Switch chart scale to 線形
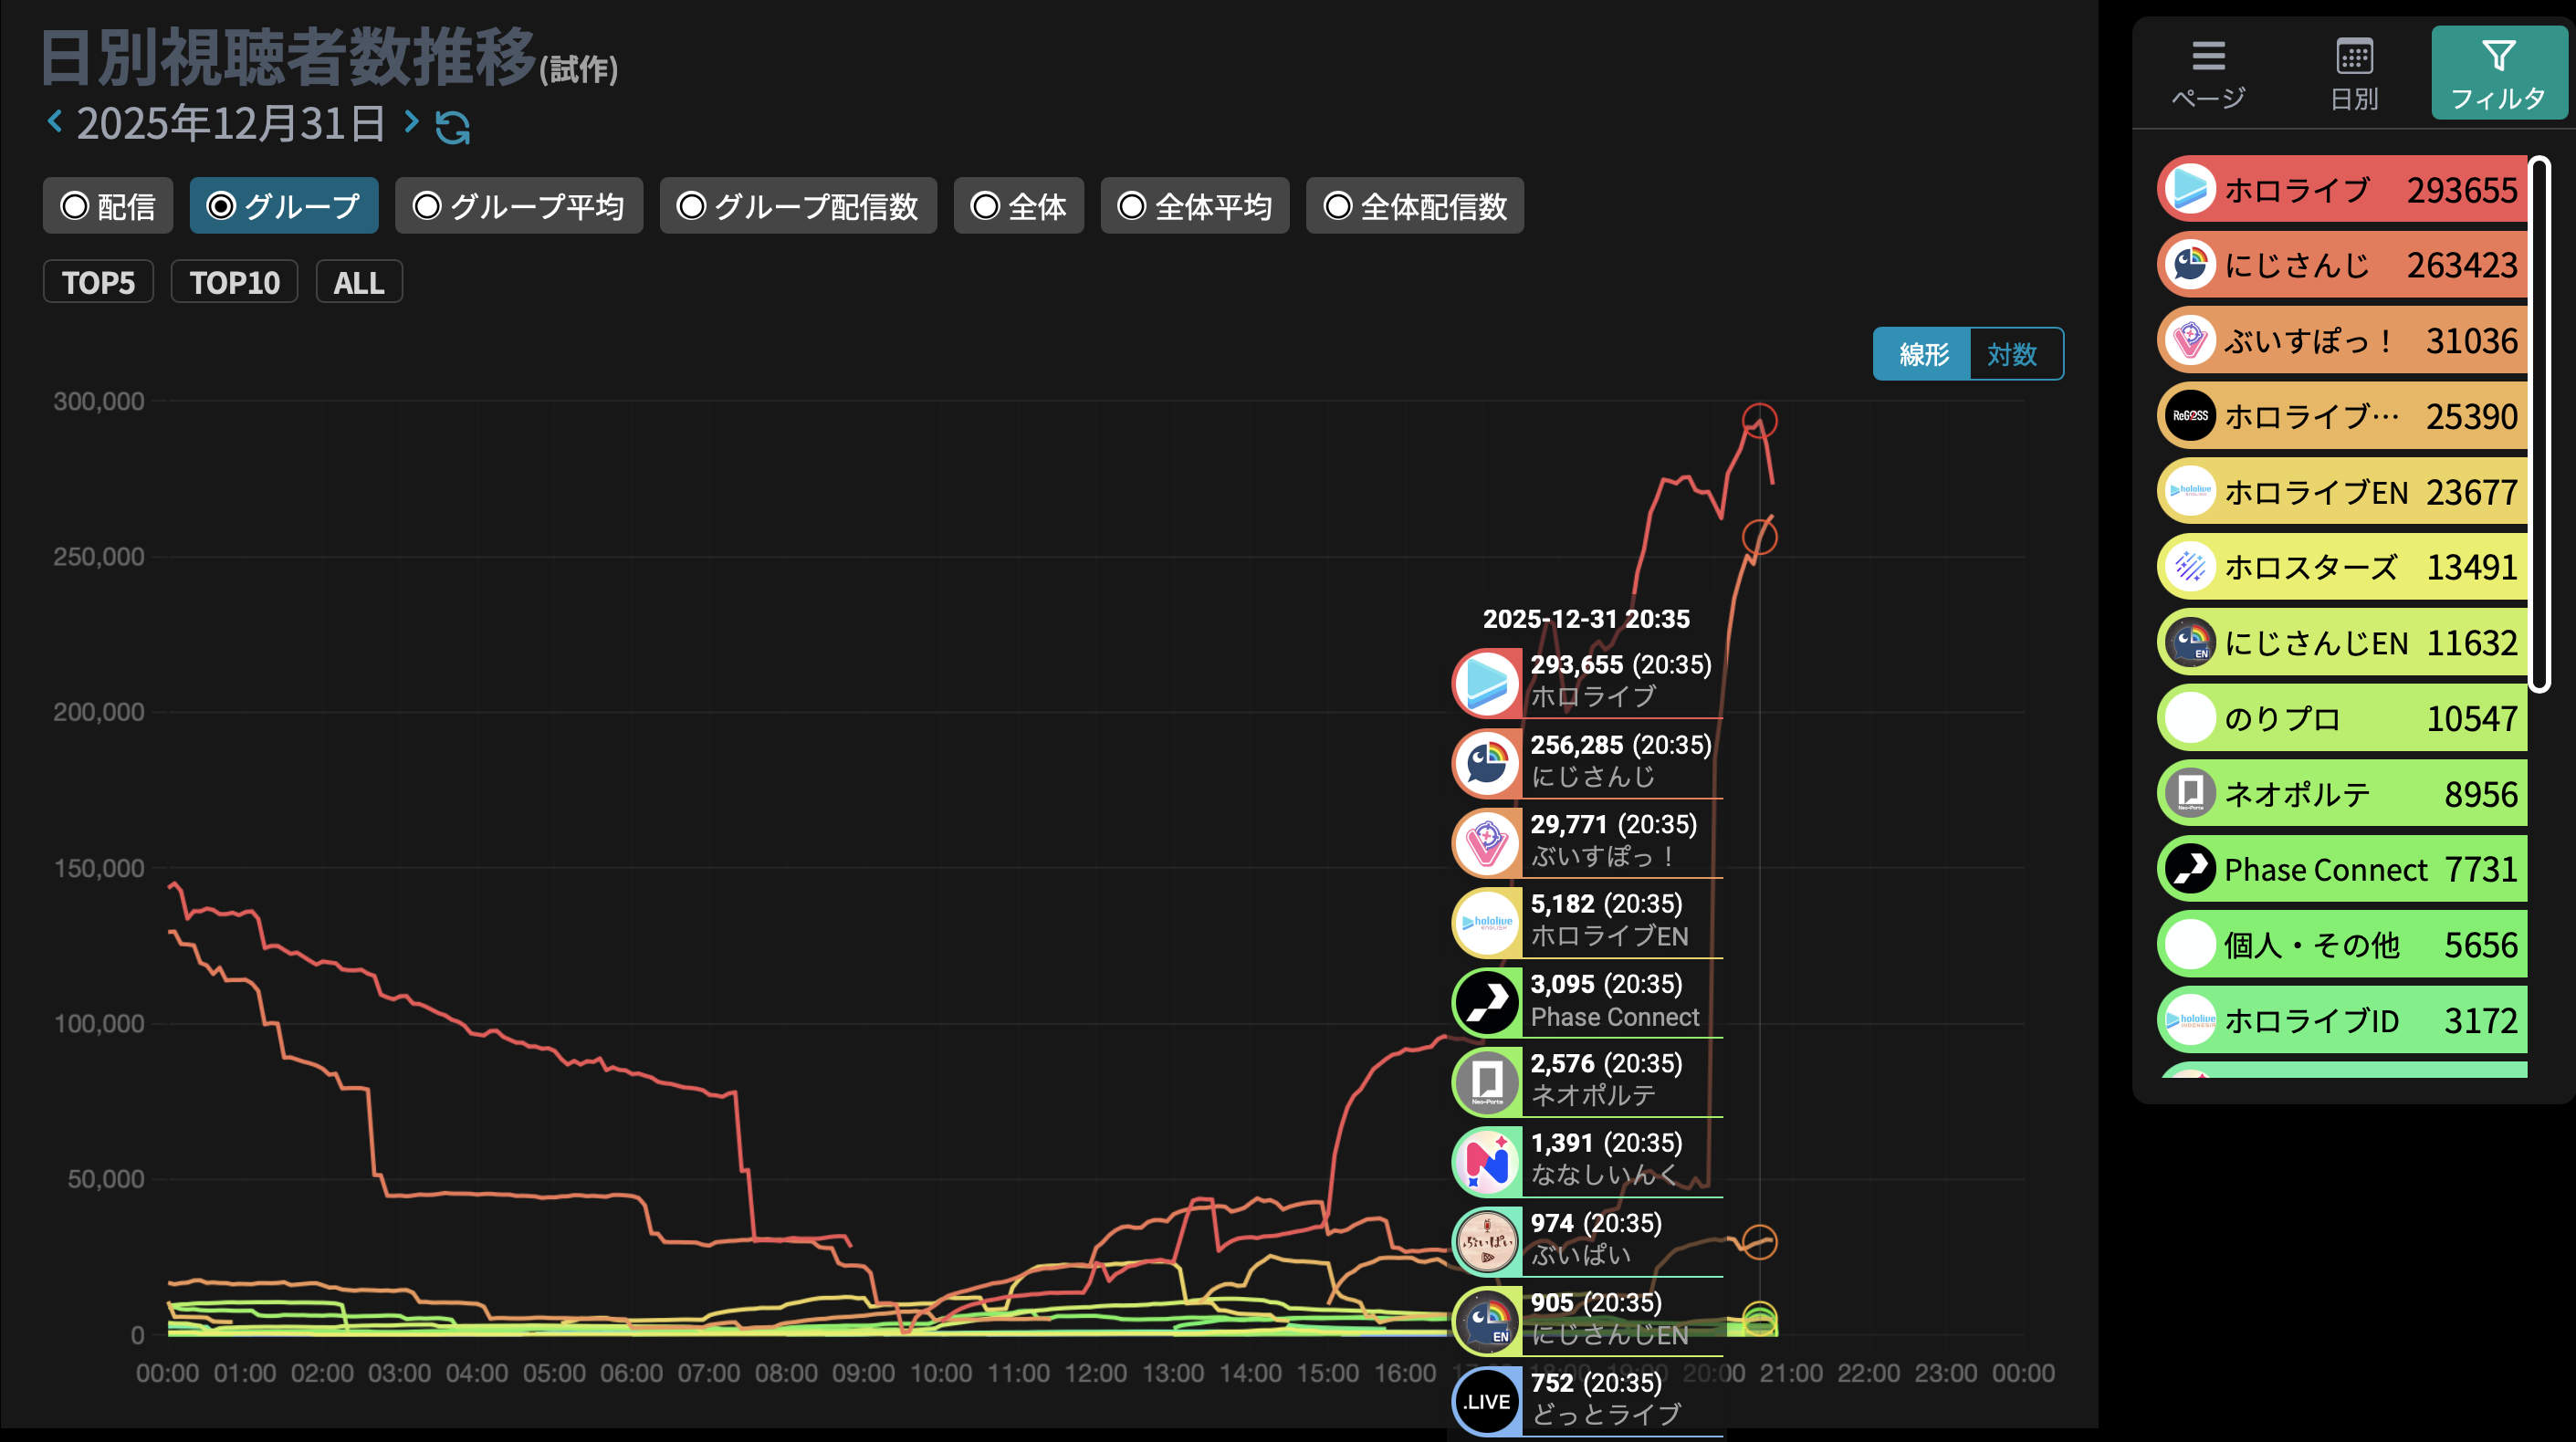 (x=1923, y=354)
